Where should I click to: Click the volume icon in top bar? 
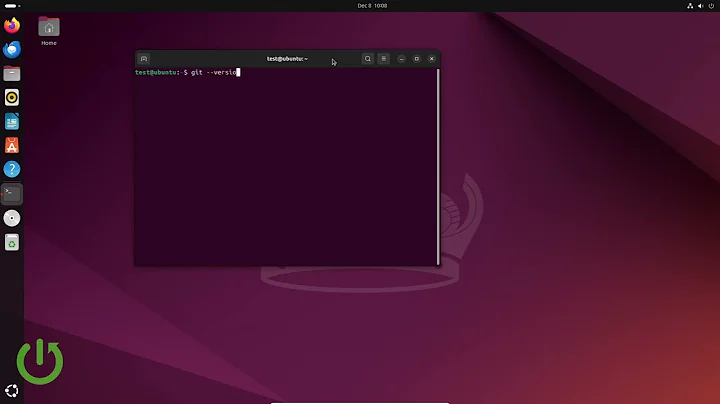(x=701, y=6)
